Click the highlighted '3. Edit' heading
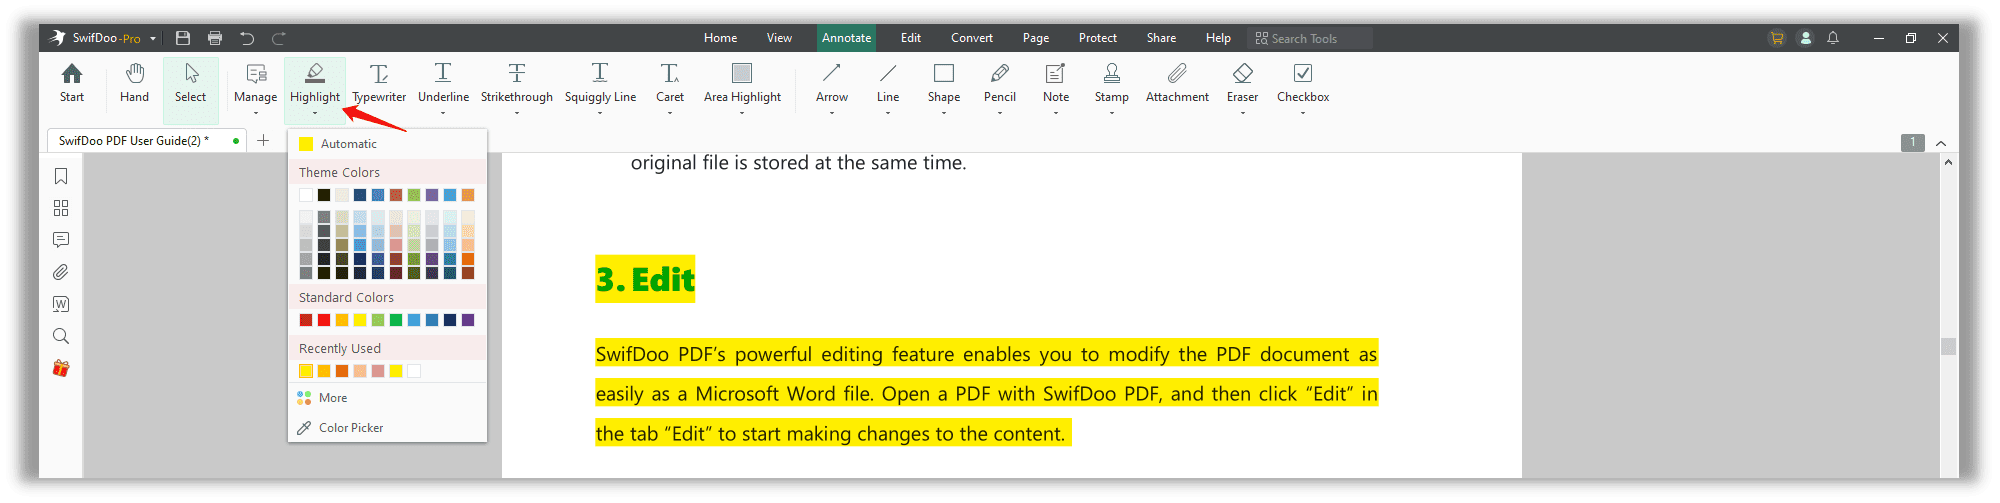The width and height of the screenshot is (2000, 503). 645,279
